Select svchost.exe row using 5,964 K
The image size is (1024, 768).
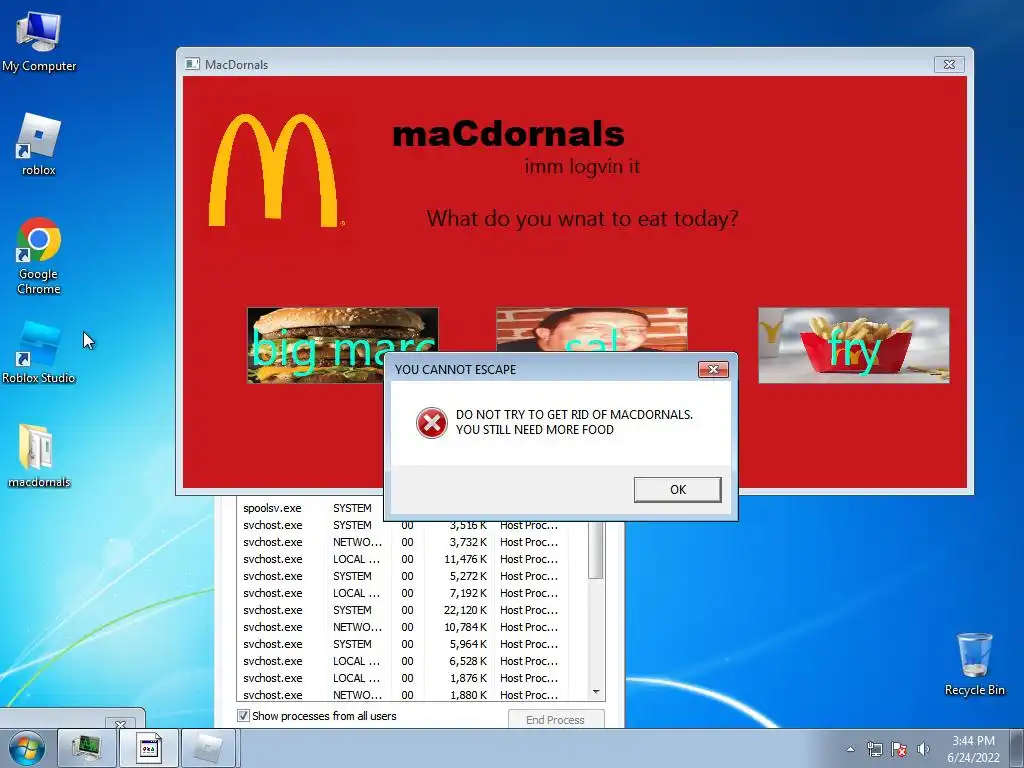coord(412,644)
